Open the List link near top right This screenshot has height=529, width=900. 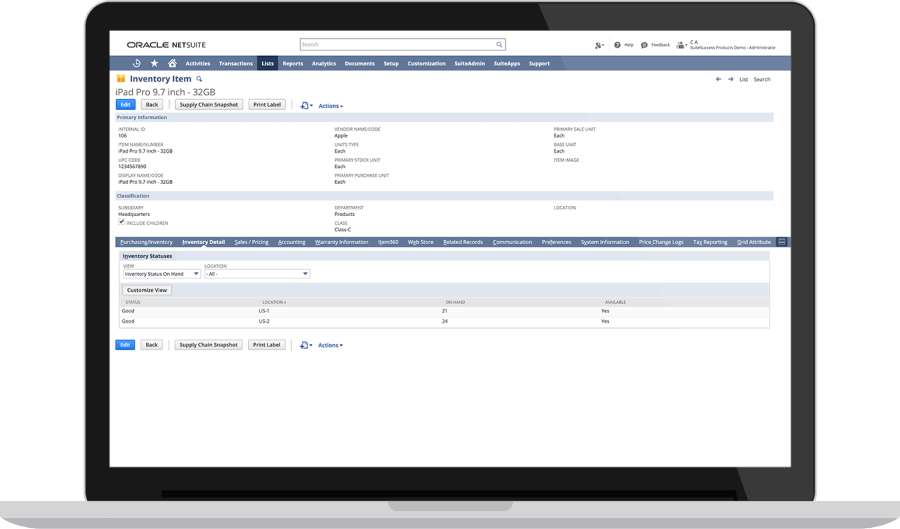(743, 80)
